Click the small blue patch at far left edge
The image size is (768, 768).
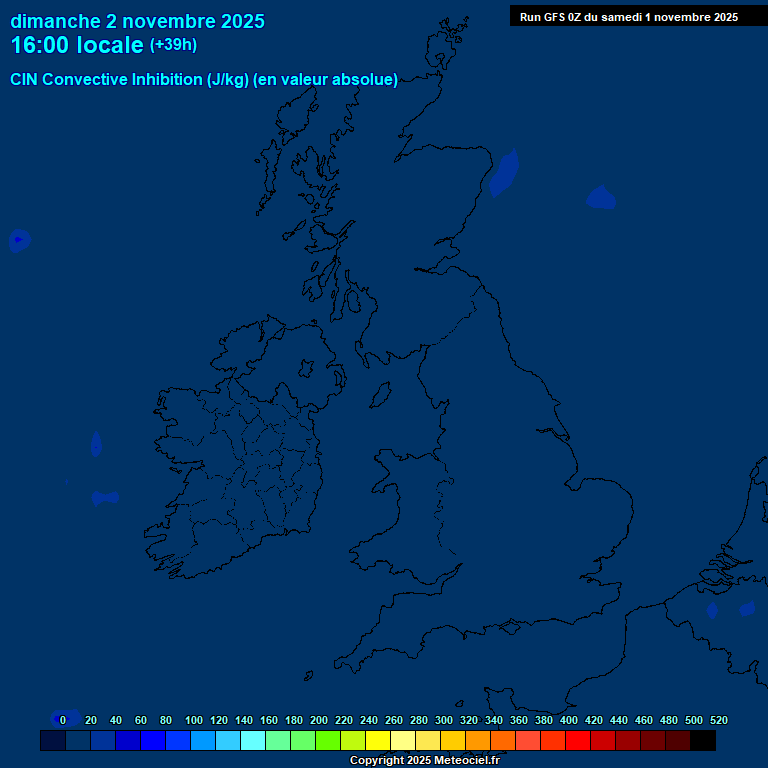(x=19, y=240)
